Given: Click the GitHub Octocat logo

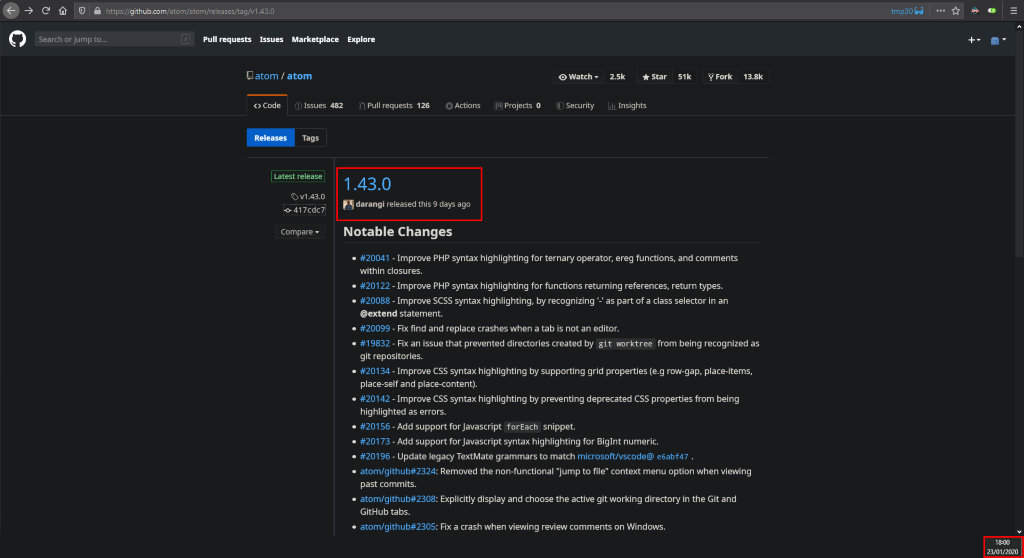Looking at the screenshot, I should click(18, 39).
